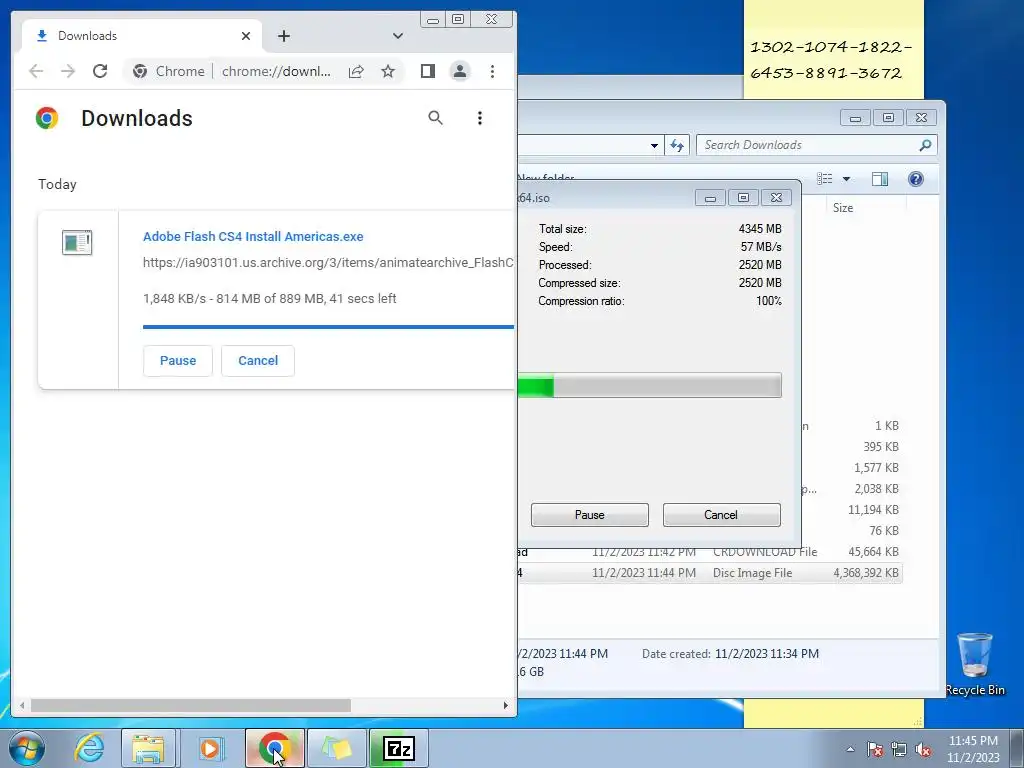Search downloads using magnifier icon
Viewport: 1024px width, 768px height.
[436, 118]
